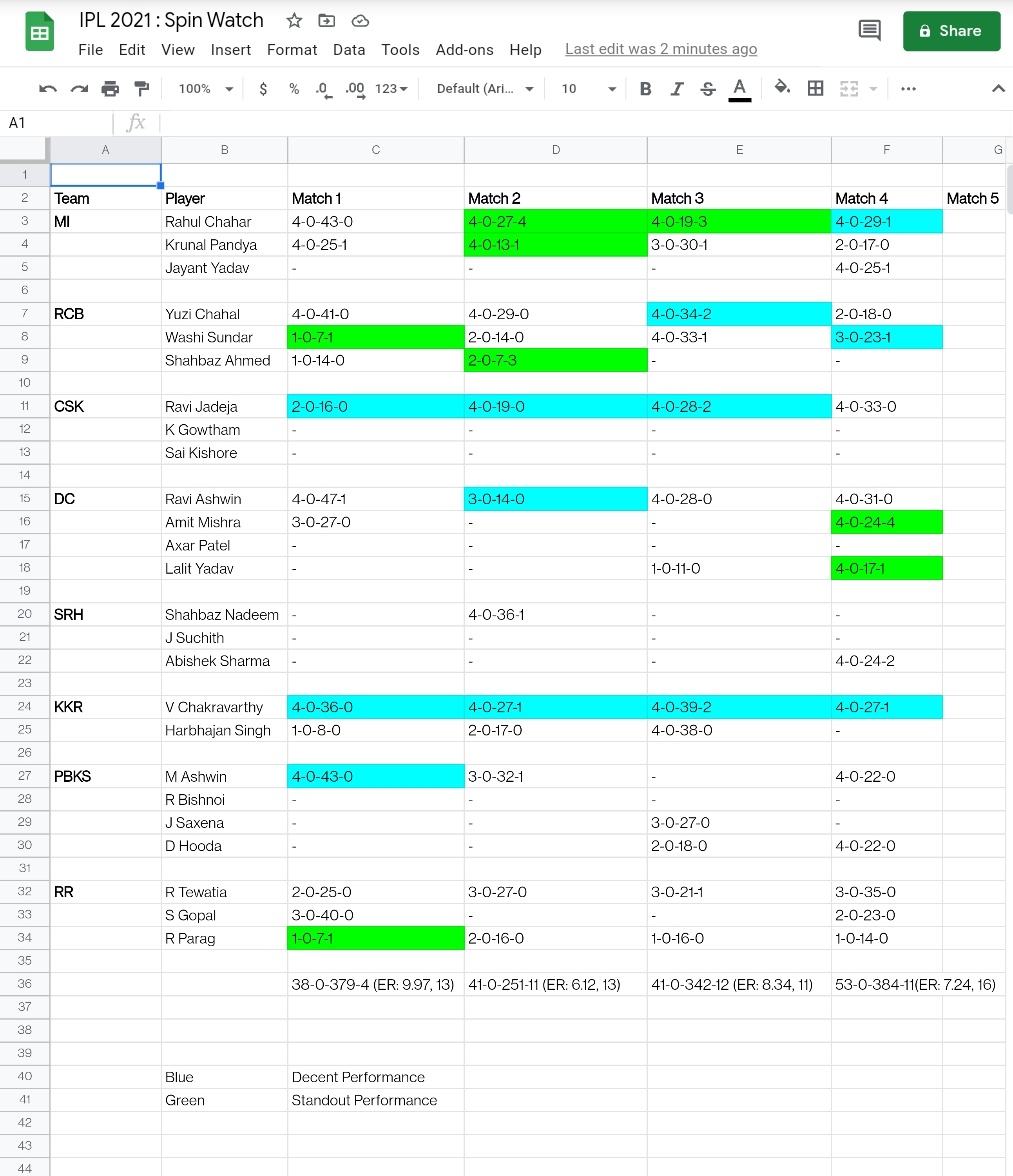
Task: Toggle bold formatting
Action: tap(645, 88)
